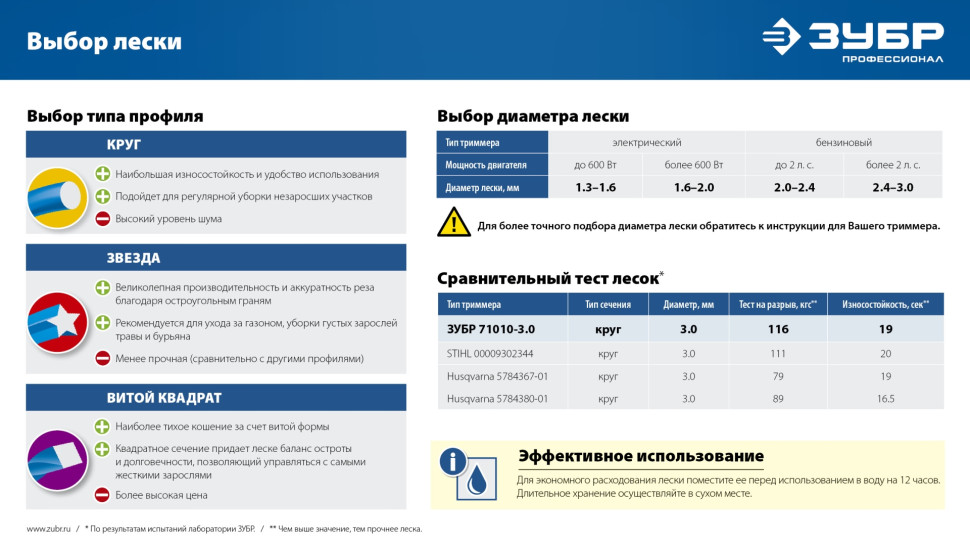Click the break test value '79'
This screenshot has width=970, height=546.
coord(778,376)
